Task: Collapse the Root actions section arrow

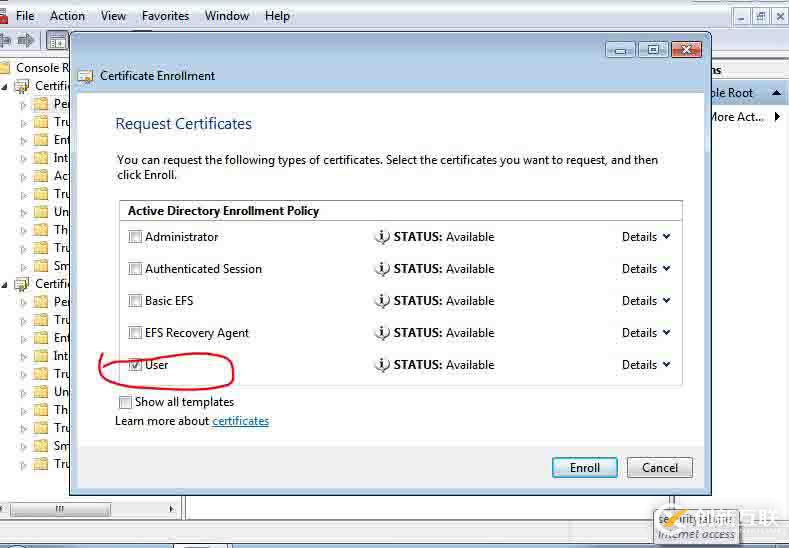Action: [776, 93]
